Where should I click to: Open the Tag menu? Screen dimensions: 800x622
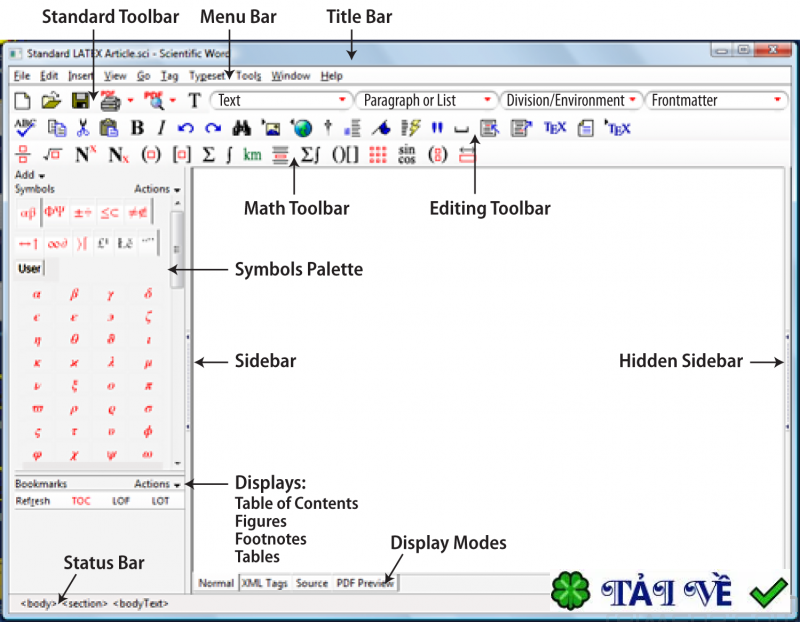coord(169,76)
